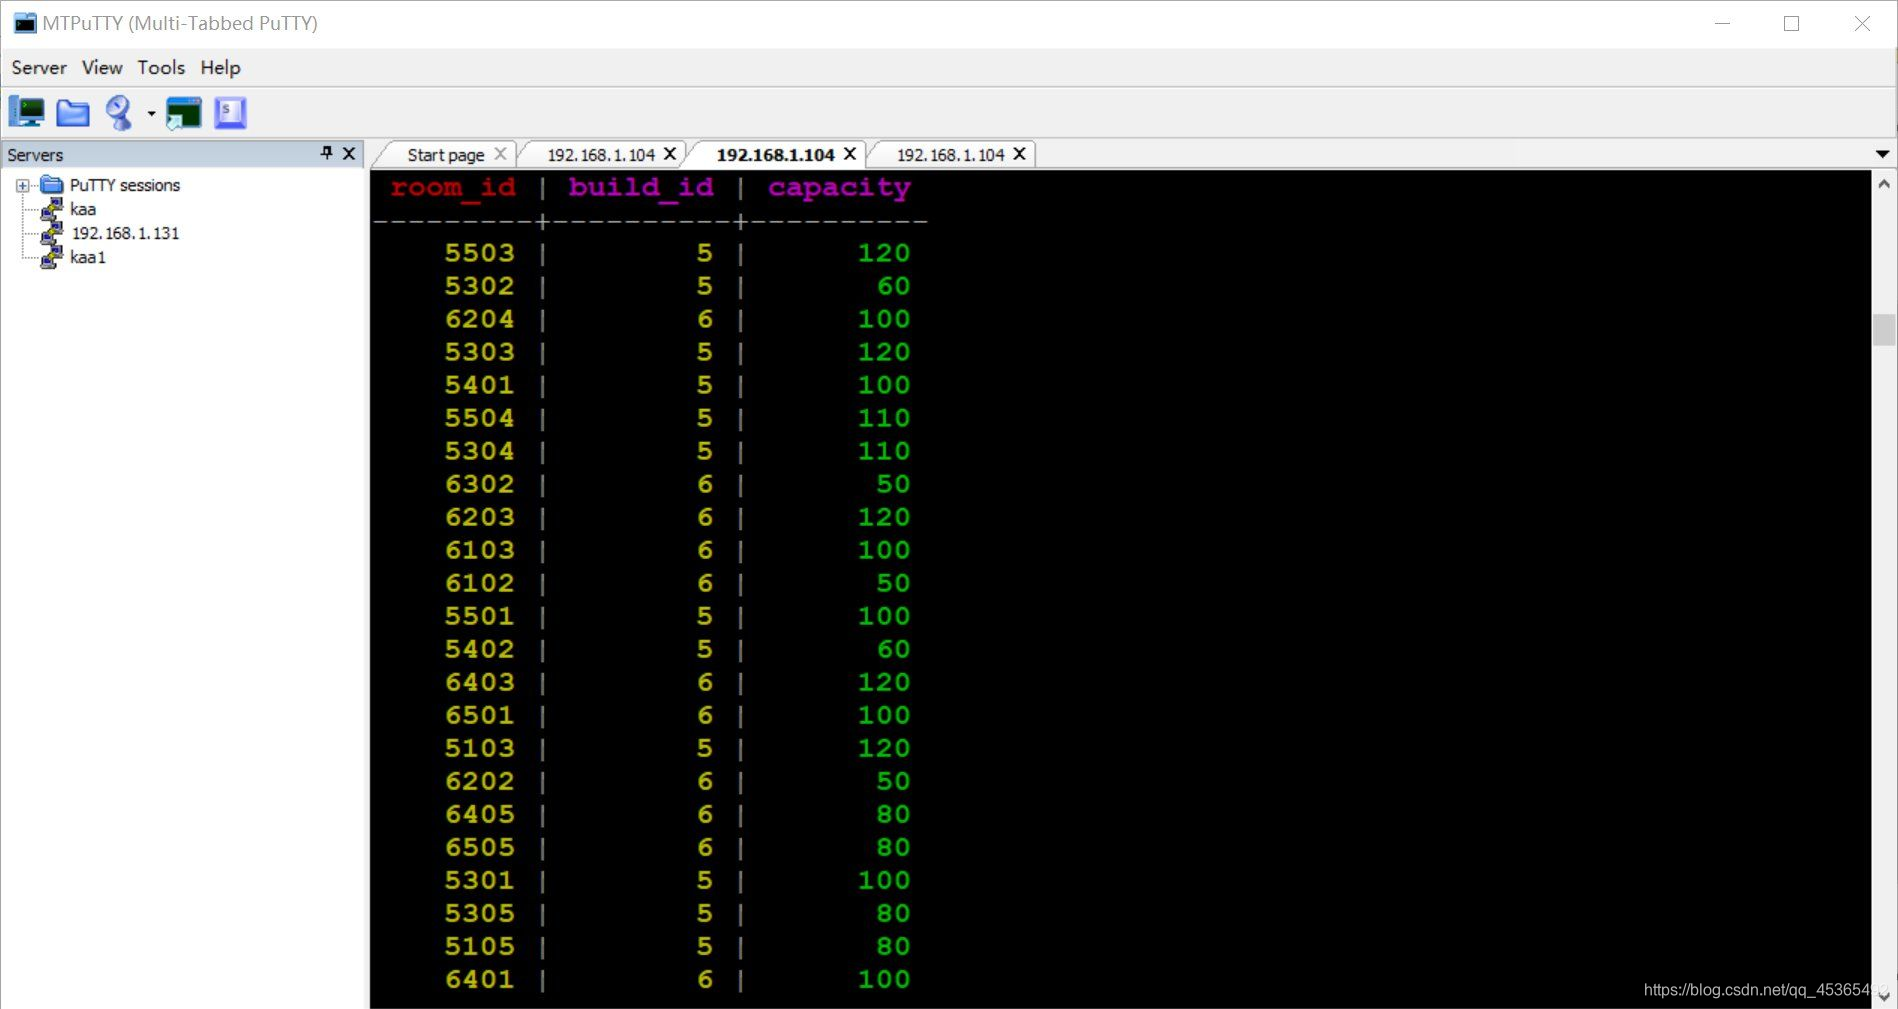Click the 192.168.1.131 session icon
This screenshot has height=1009, width=1898.
52,233
